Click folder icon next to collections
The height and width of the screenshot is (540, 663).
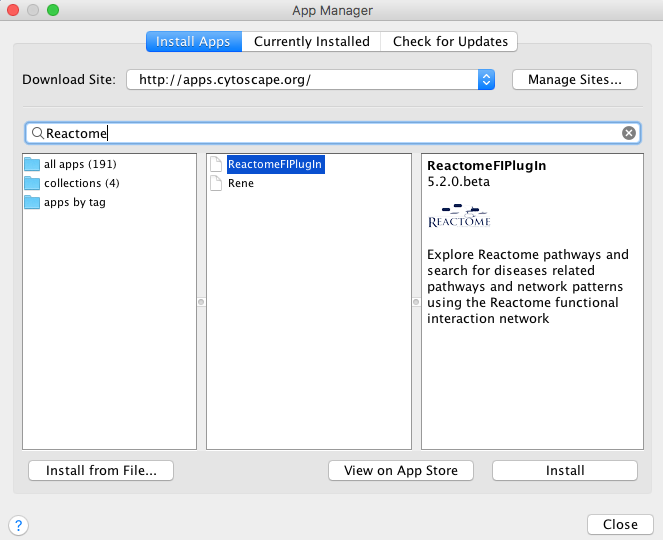32,183
